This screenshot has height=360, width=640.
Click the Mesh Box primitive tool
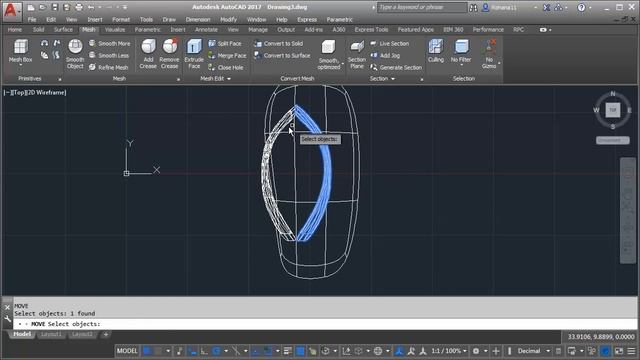point(20,51)
